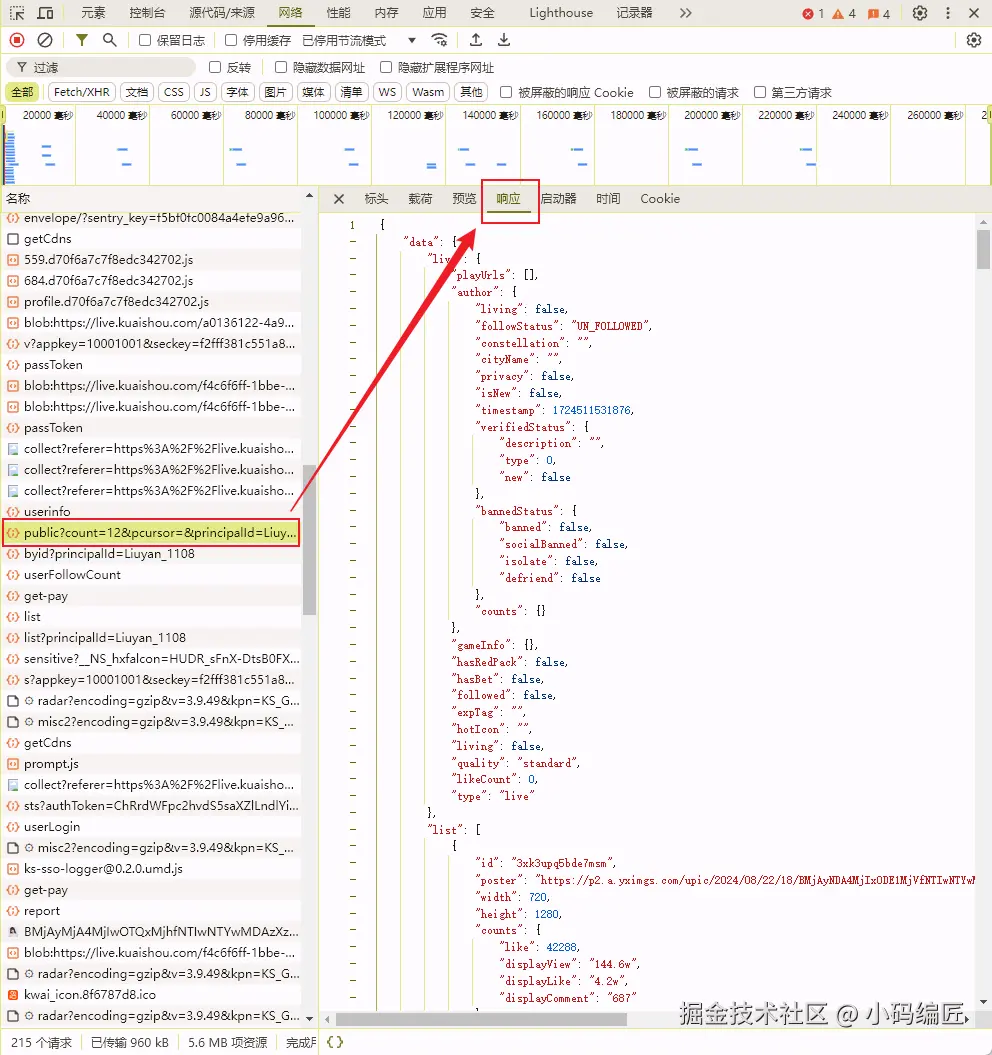Open network settings gear icon
This screenshot has height=1055, width=992.
[974, 40]
